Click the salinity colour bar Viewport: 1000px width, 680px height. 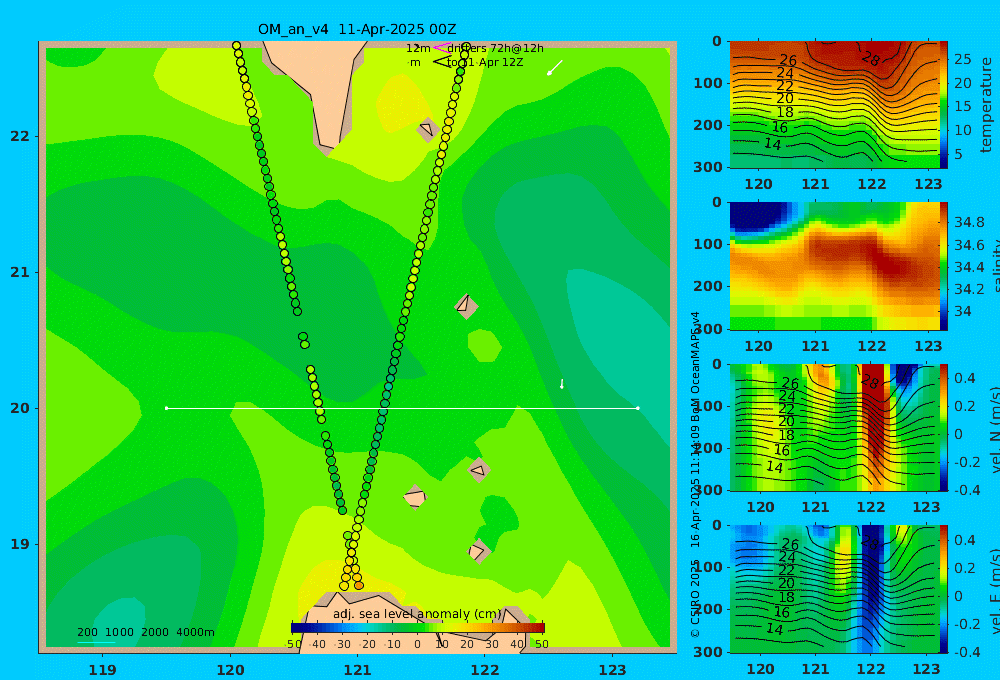(943, 266)
